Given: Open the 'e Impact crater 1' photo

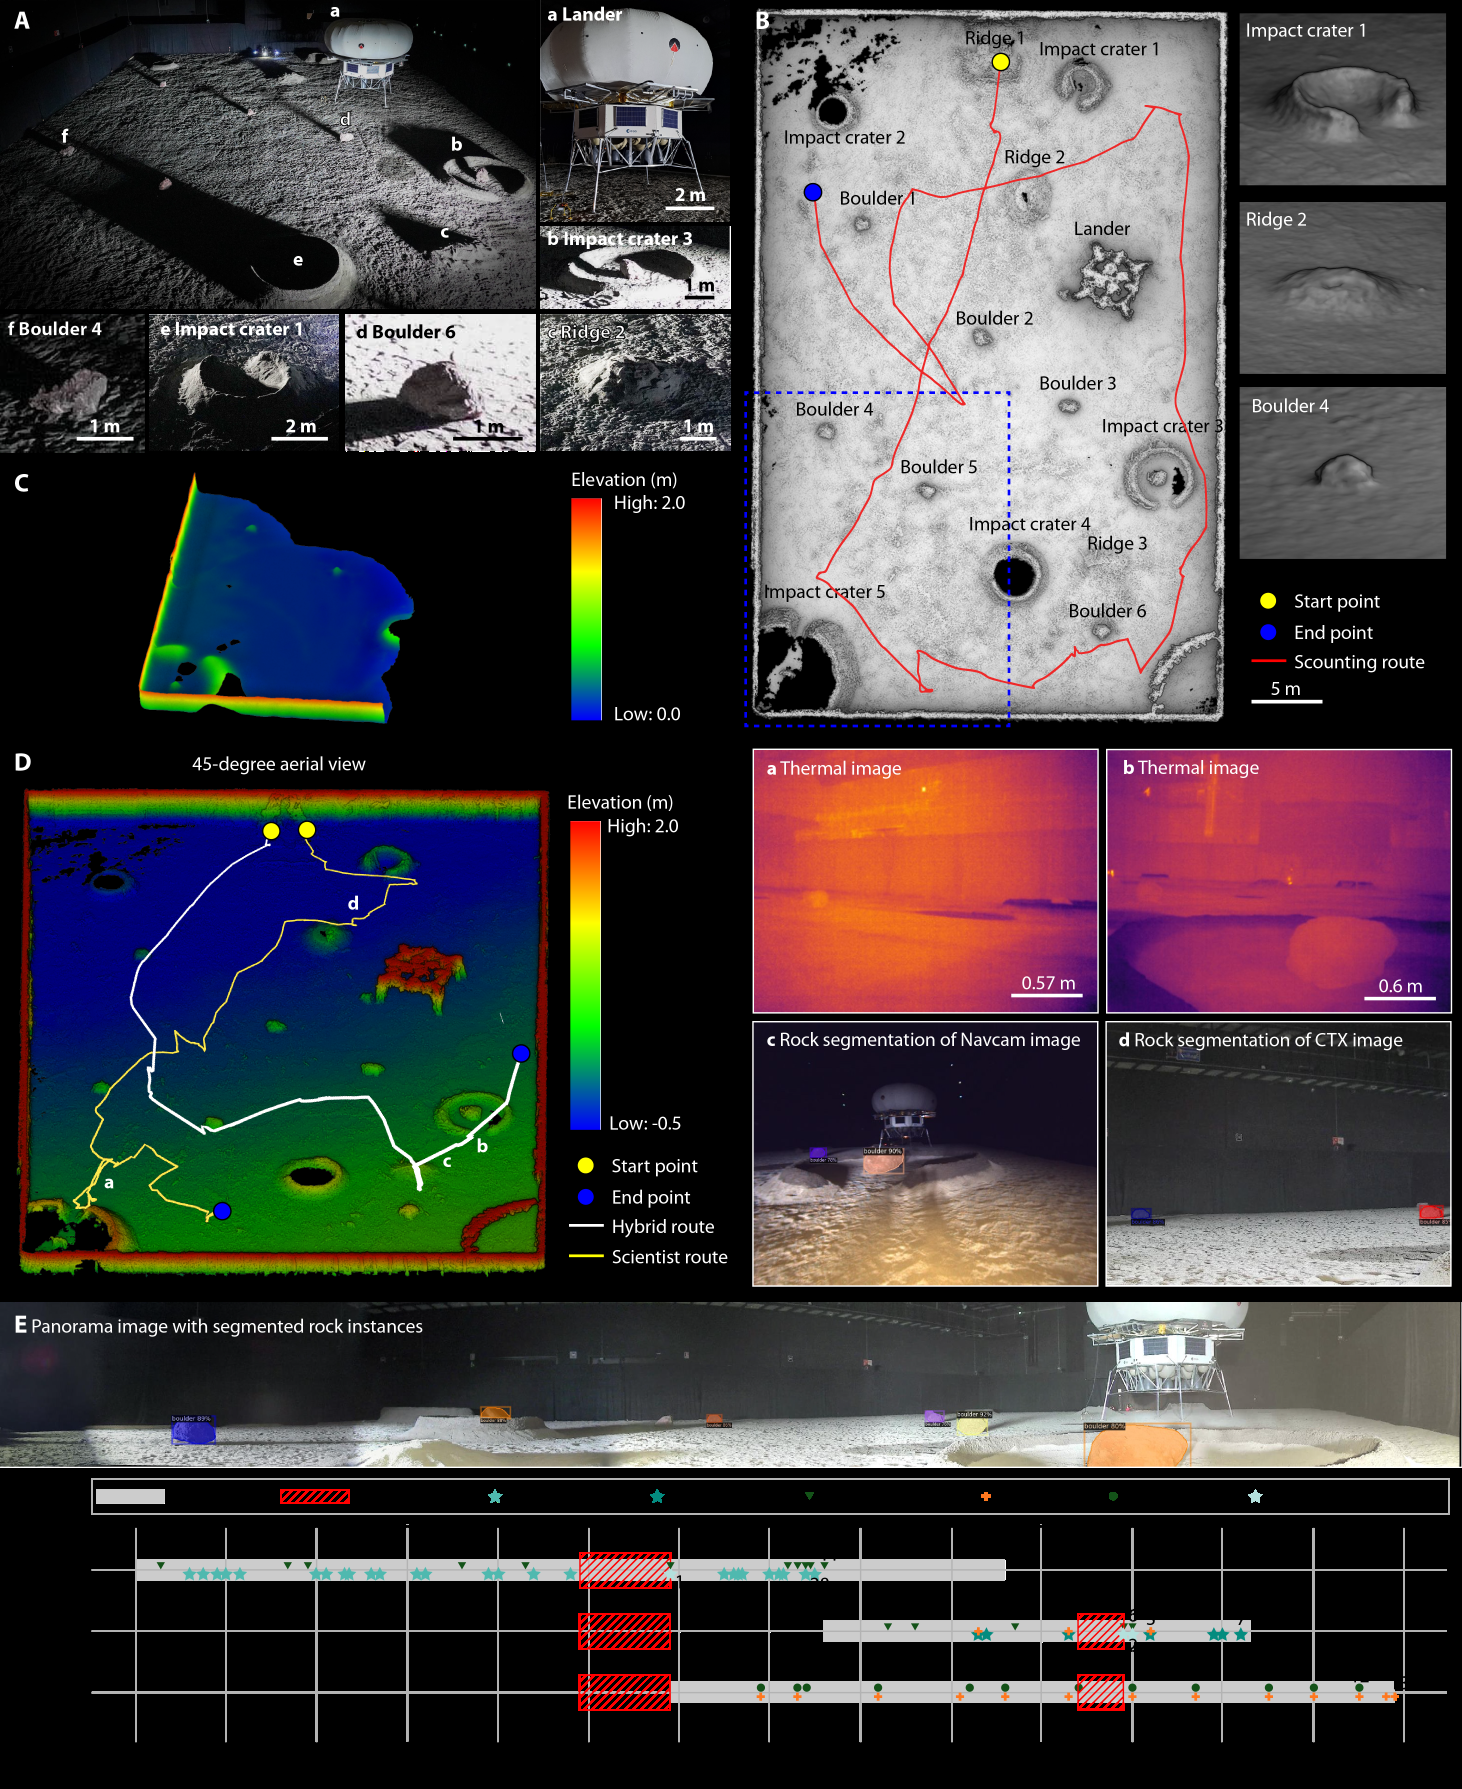Looking at the screenshot, I should (245, 383).
